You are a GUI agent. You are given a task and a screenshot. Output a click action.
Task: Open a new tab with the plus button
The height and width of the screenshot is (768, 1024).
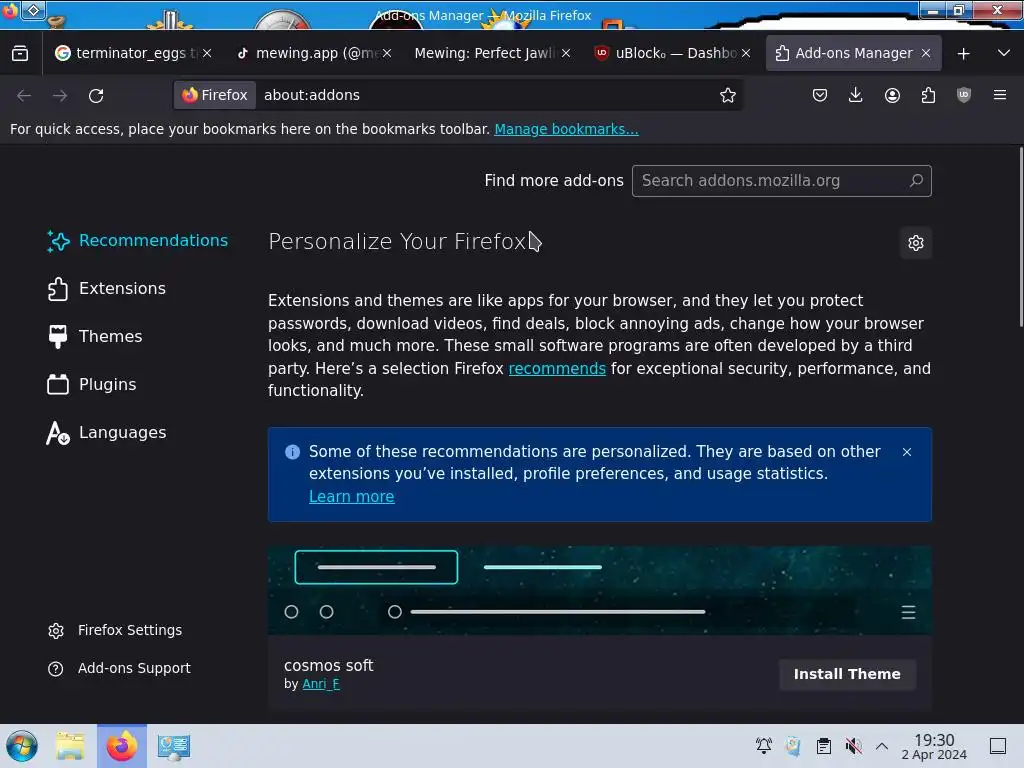pos(963,54)
